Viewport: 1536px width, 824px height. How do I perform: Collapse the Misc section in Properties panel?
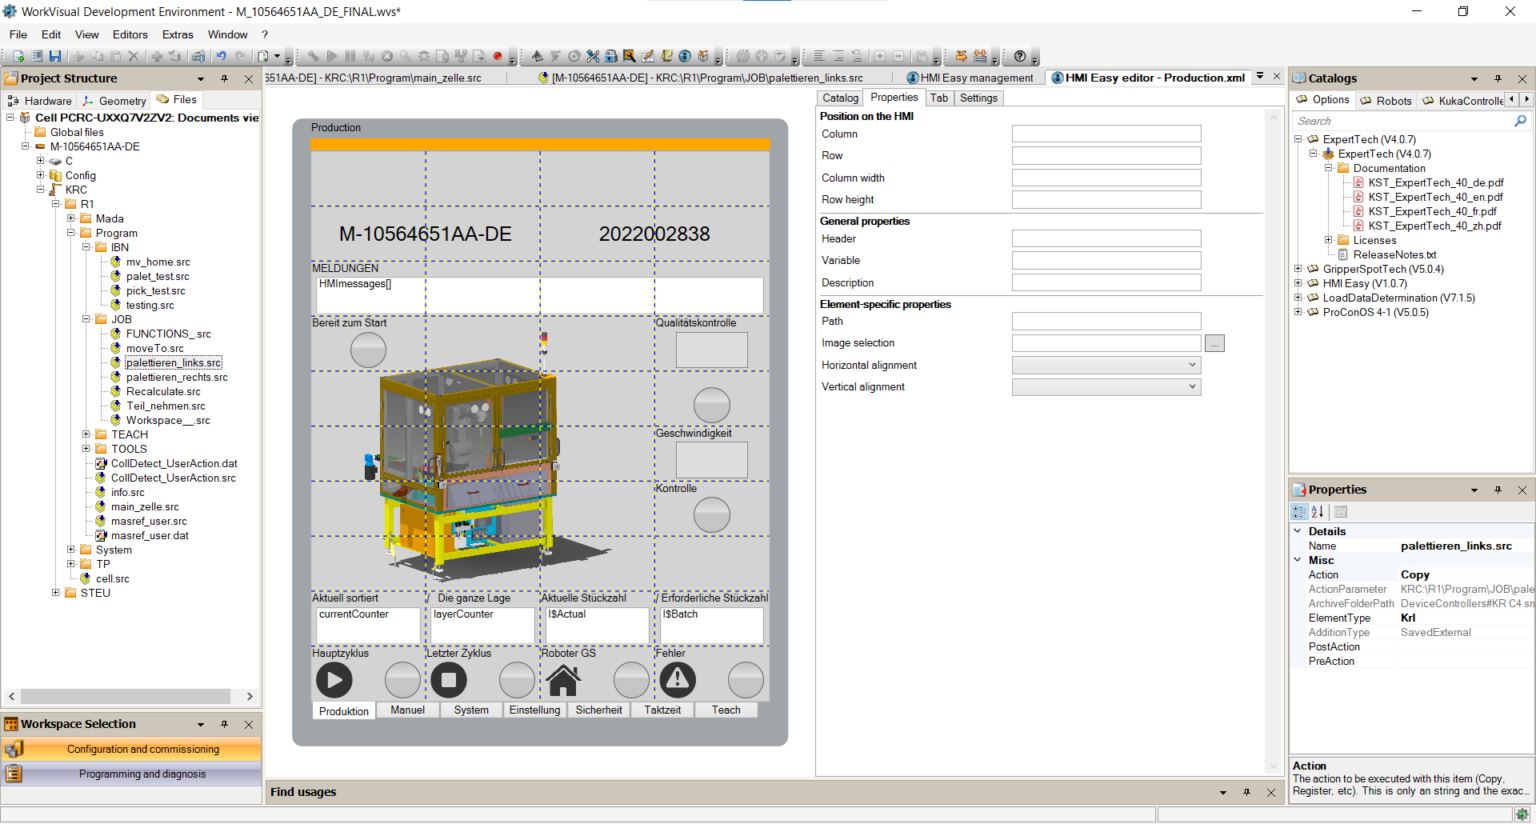pyautogui.click(x=1298, y=561)
